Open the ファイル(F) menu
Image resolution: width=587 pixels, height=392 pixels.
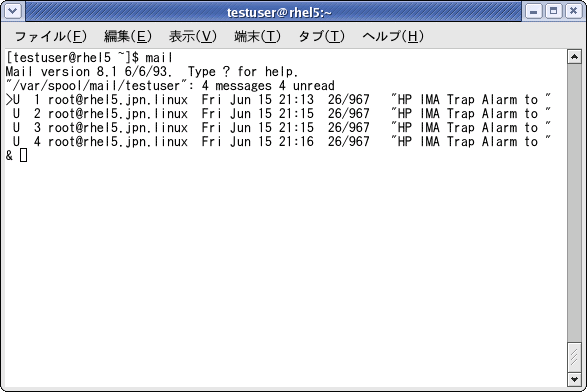pyautogui.click(x=51, y=36)
